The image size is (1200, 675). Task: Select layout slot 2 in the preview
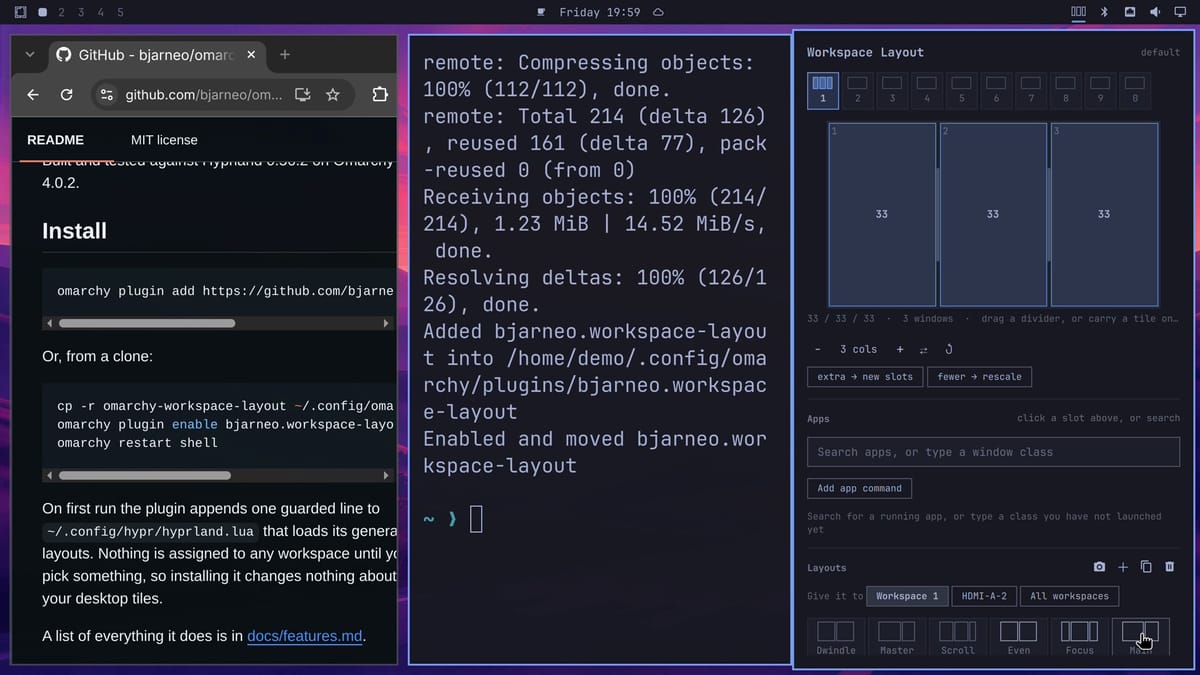(x=993, y=214)
